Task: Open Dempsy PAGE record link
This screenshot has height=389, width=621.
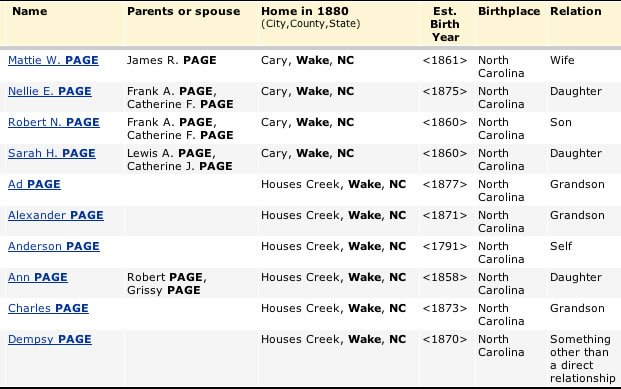Action: (x=50, y=339)
